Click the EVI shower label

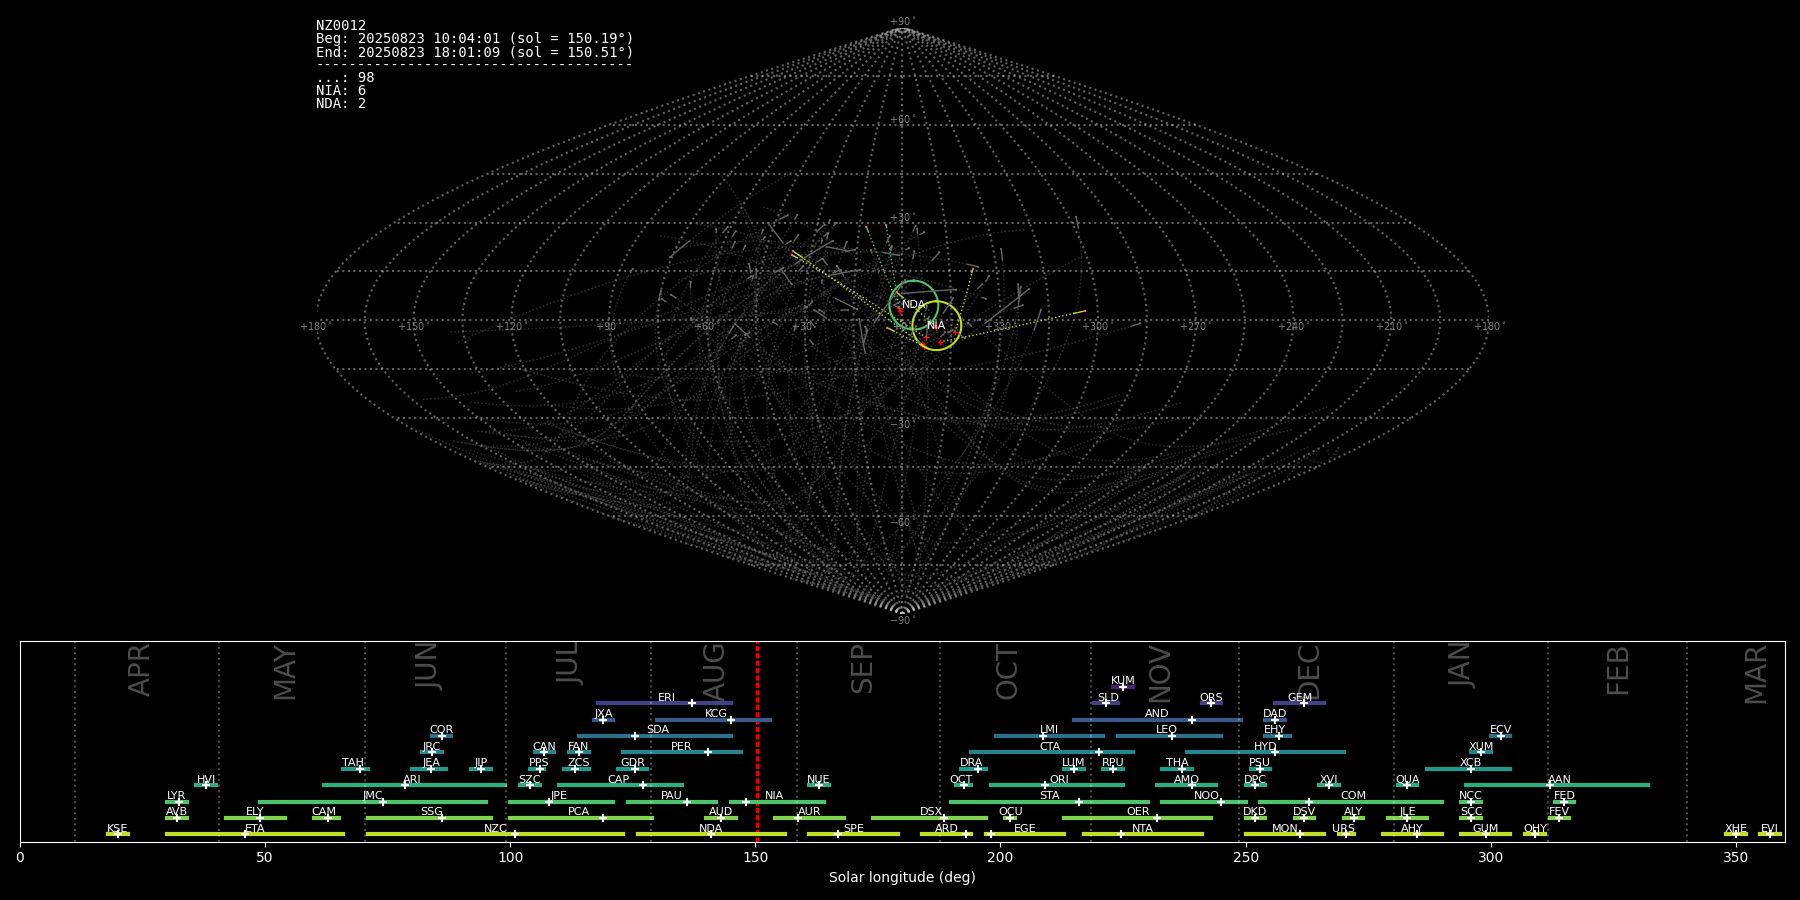(1769, 829)
